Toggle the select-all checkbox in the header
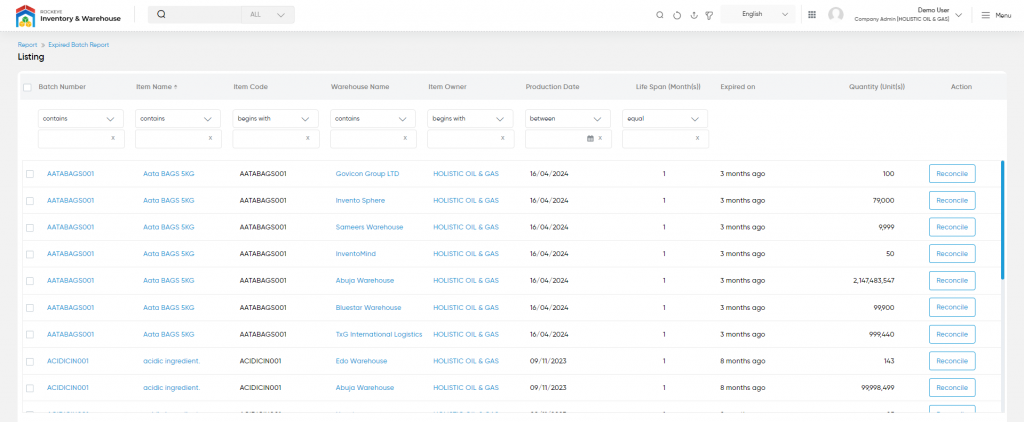The height and width of the screenshot is (422, 1024). pos(27,88)
